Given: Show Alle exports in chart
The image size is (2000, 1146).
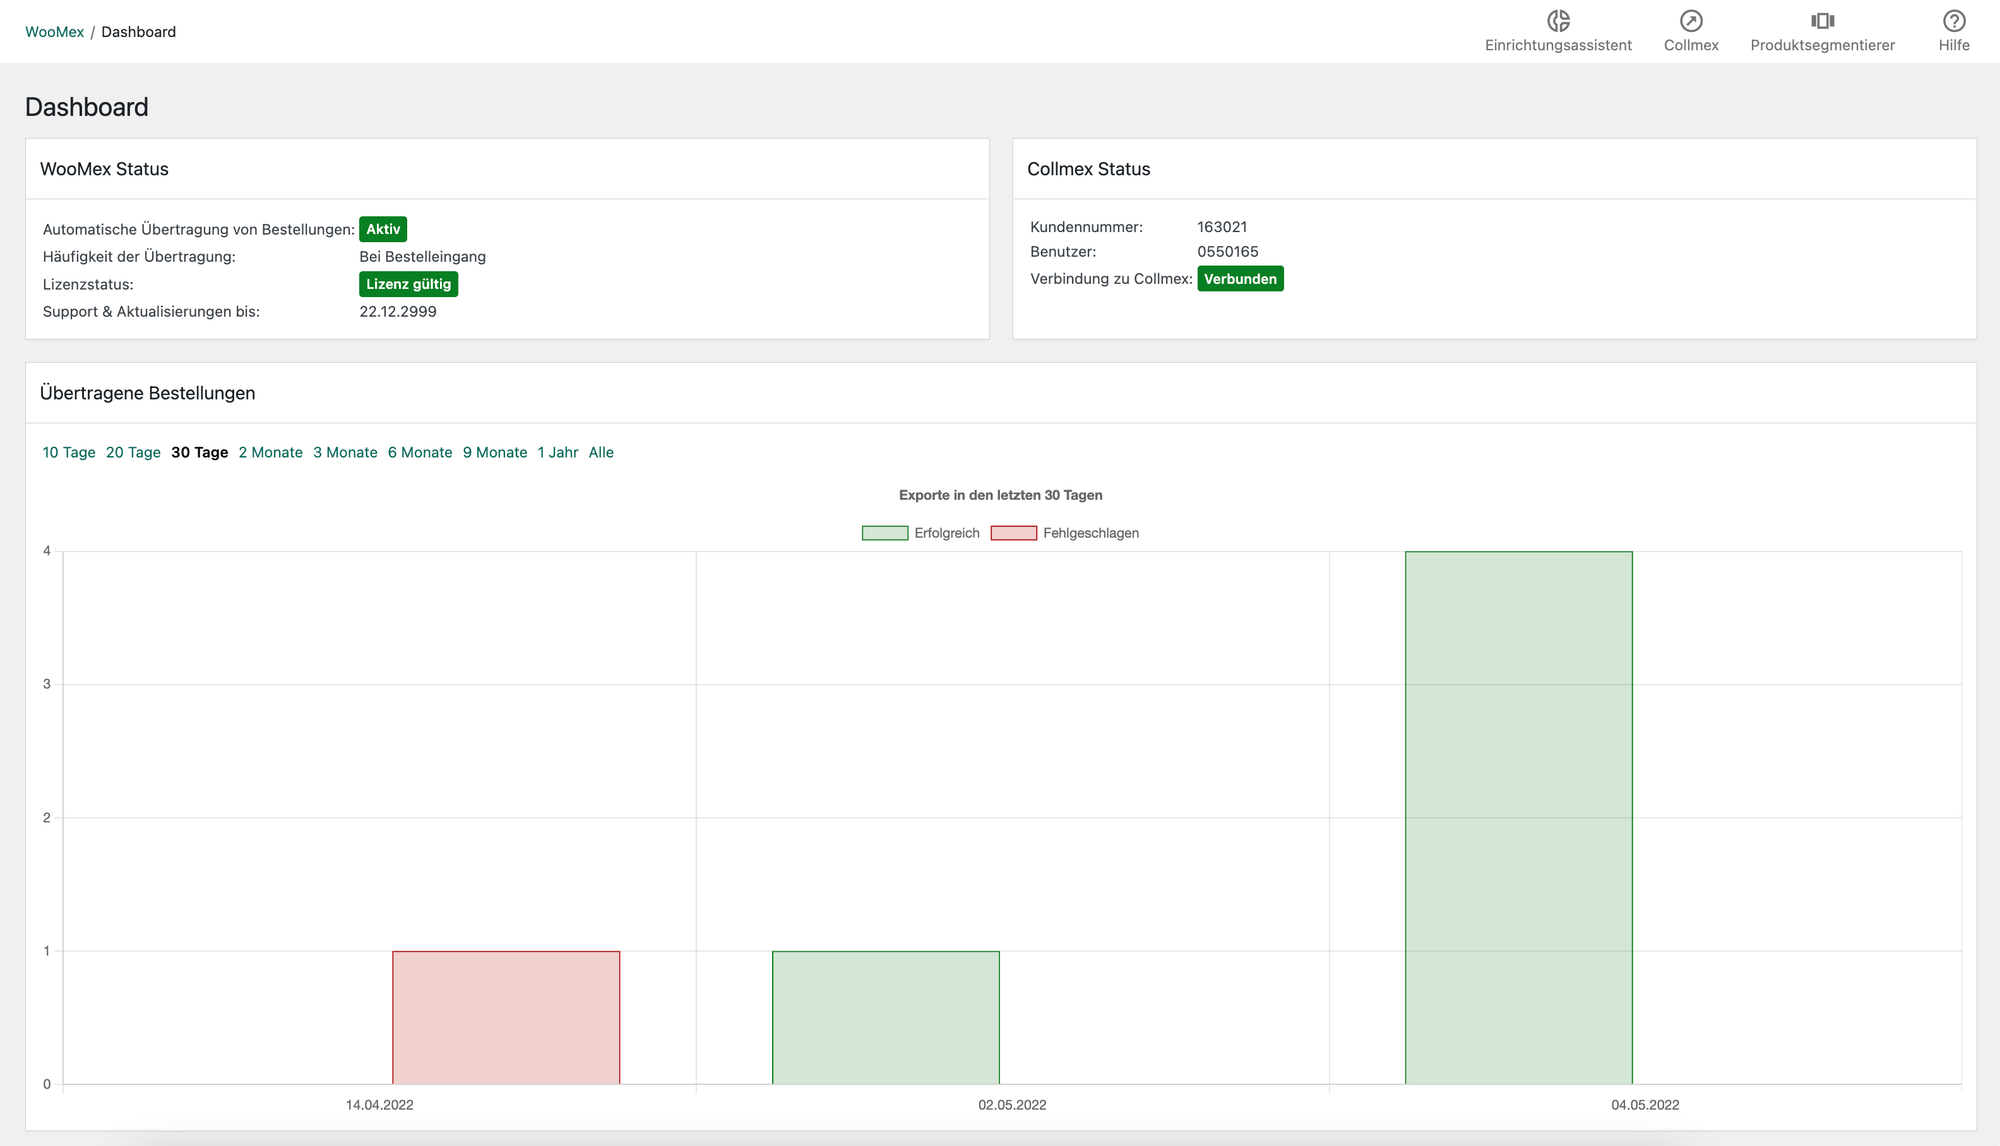Looking at the screenshot, I should pyautogui.click(x=601, y=452).
